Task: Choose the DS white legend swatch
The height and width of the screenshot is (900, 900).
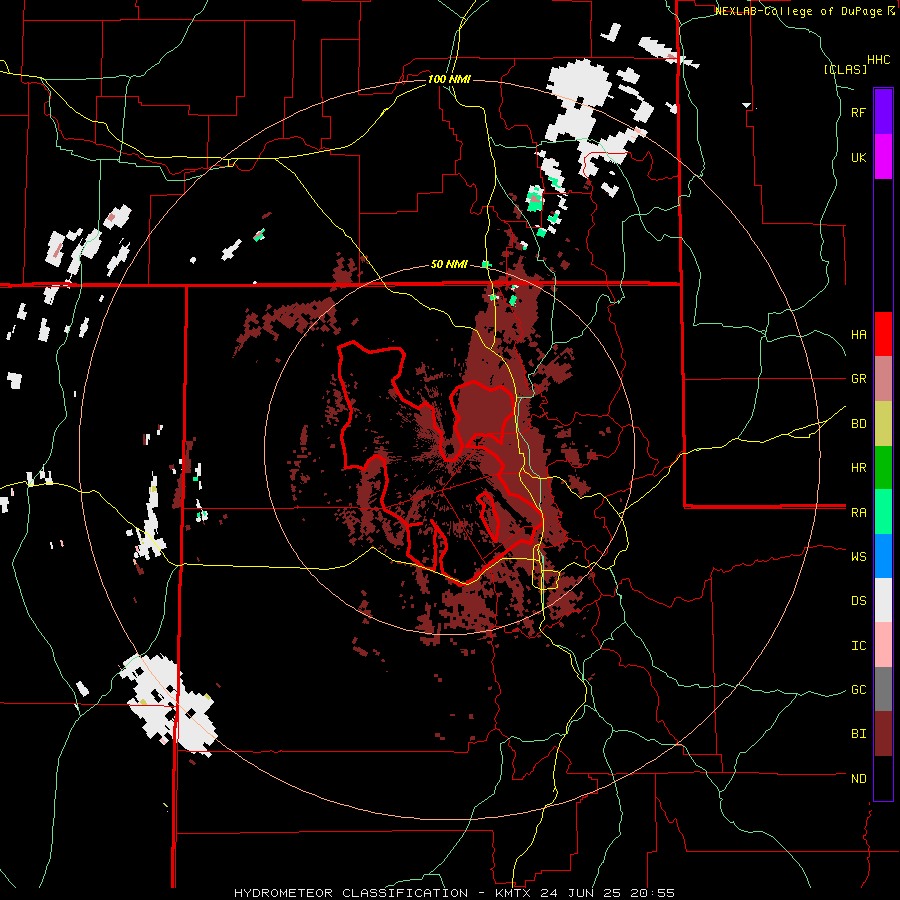Action: click(883, 600)
